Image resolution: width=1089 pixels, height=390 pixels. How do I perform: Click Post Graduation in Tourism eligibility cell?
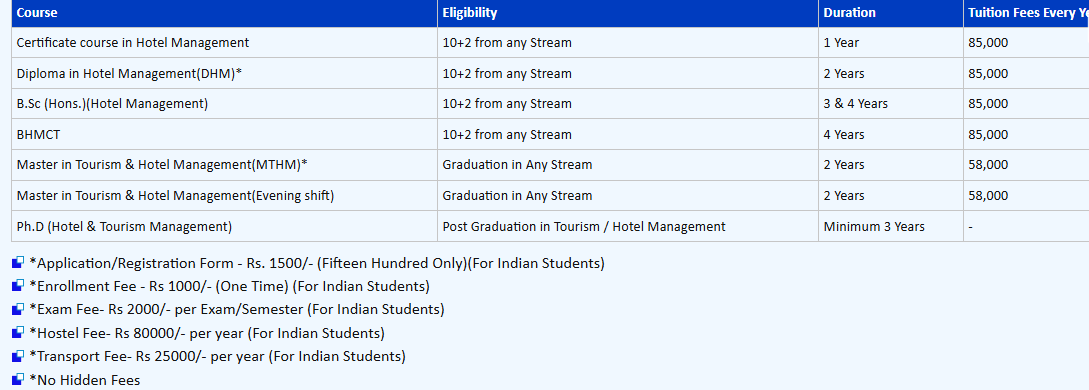click(x=628, y=226)
